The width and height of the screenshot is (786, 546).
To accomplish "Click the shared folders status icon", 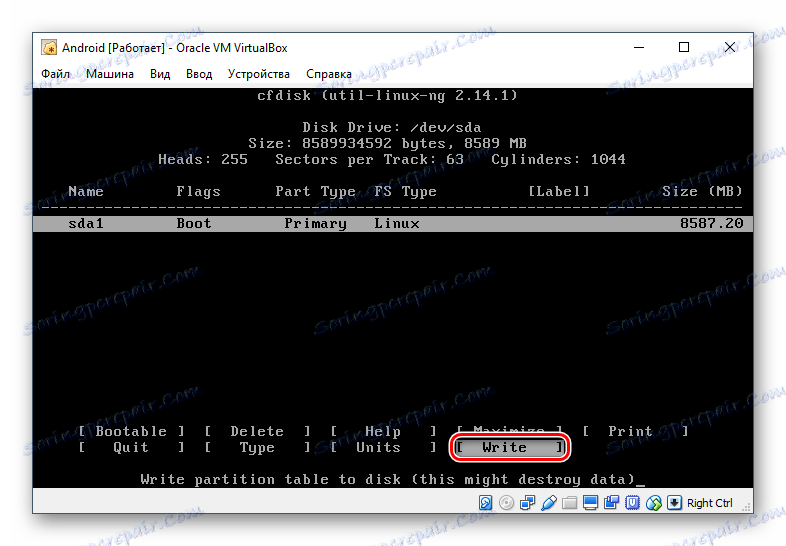I will pyautogui.click(x=569, y=502).
